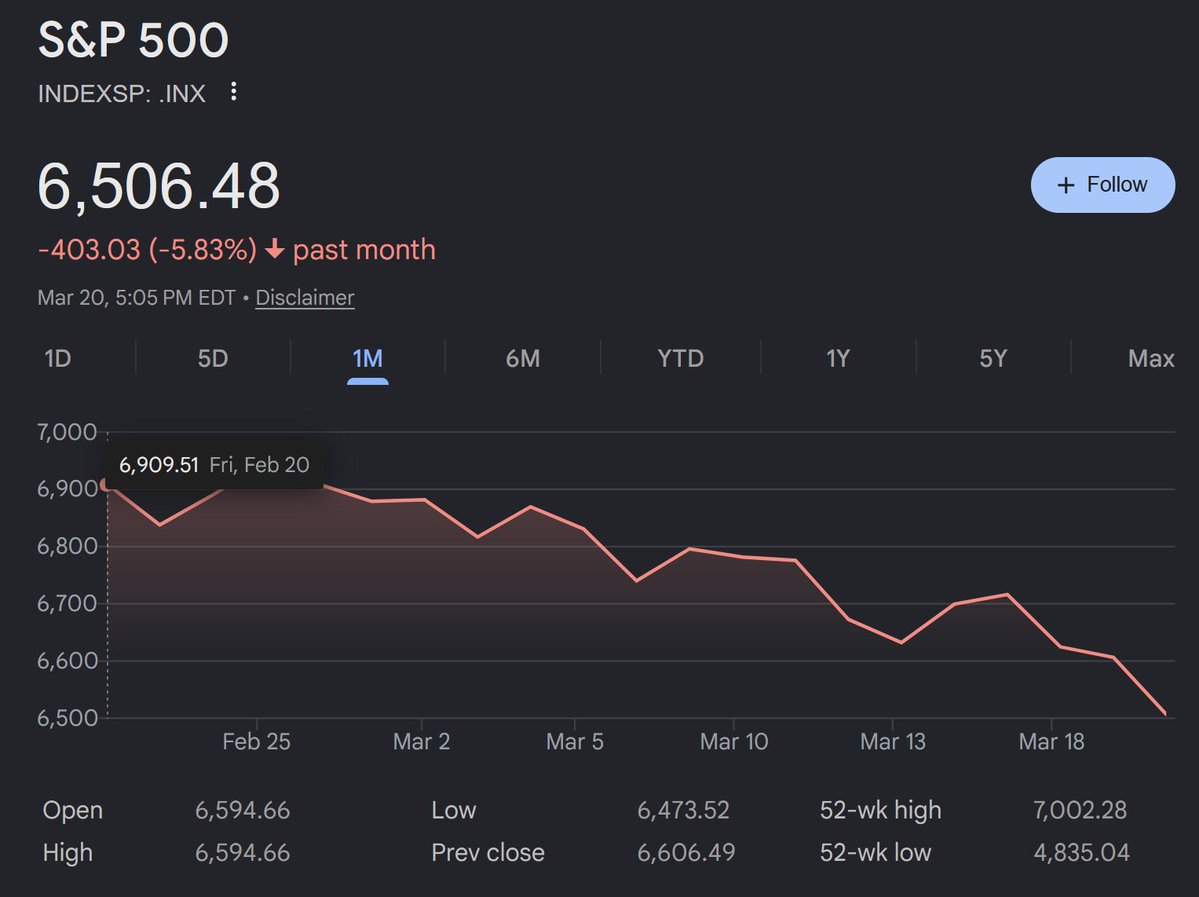The image size is (1199, 897).
Task: Switch chart to the 1Y range
Action: 838,358
